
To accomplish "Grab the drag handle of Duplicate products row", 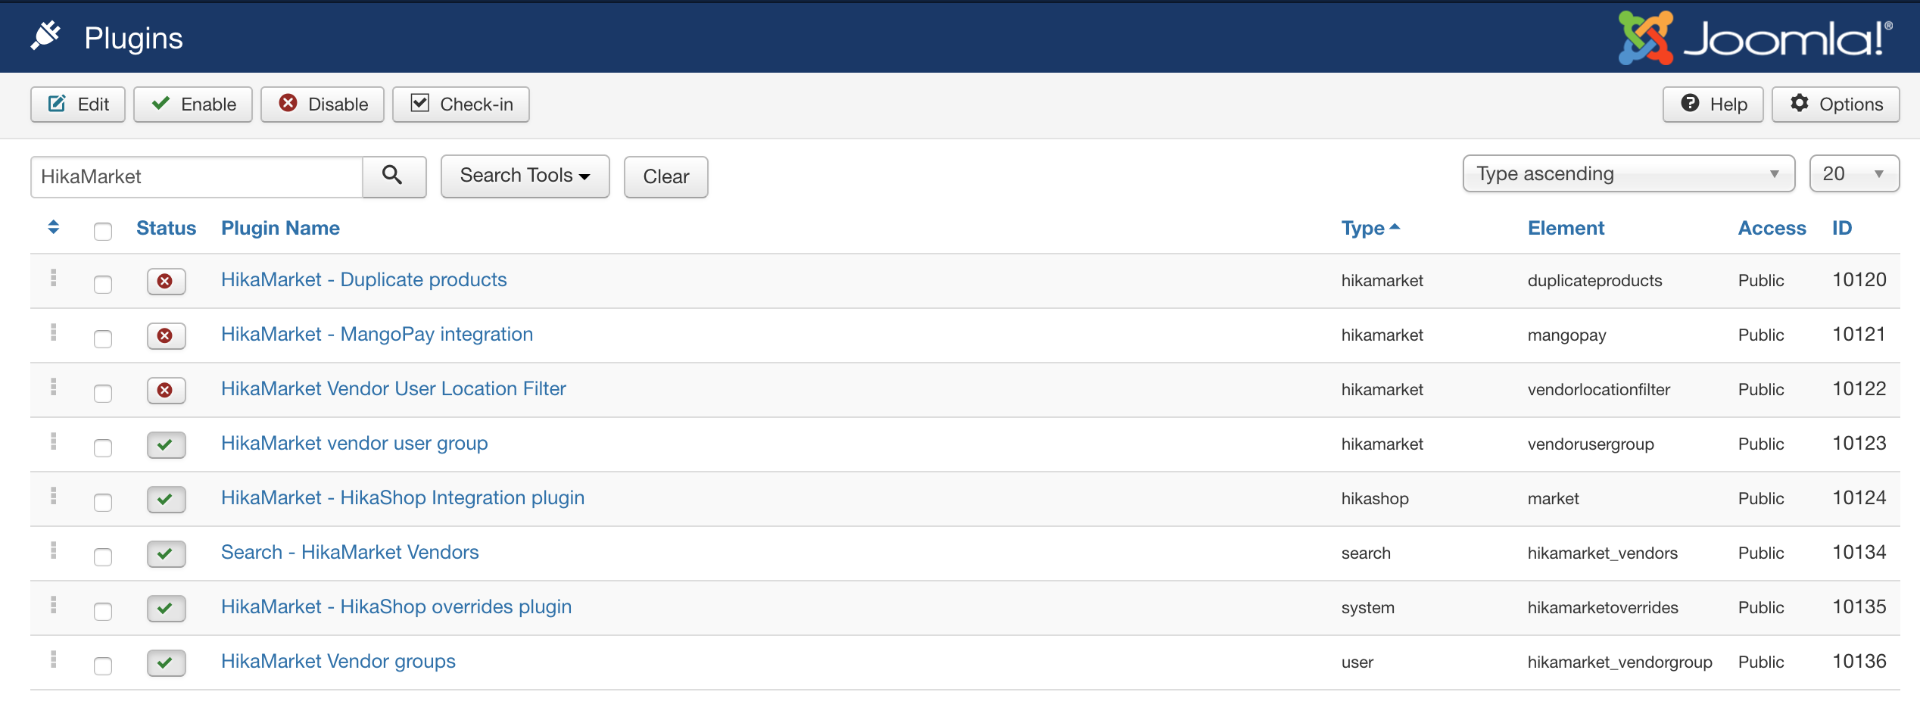I will tap(54, 278).
